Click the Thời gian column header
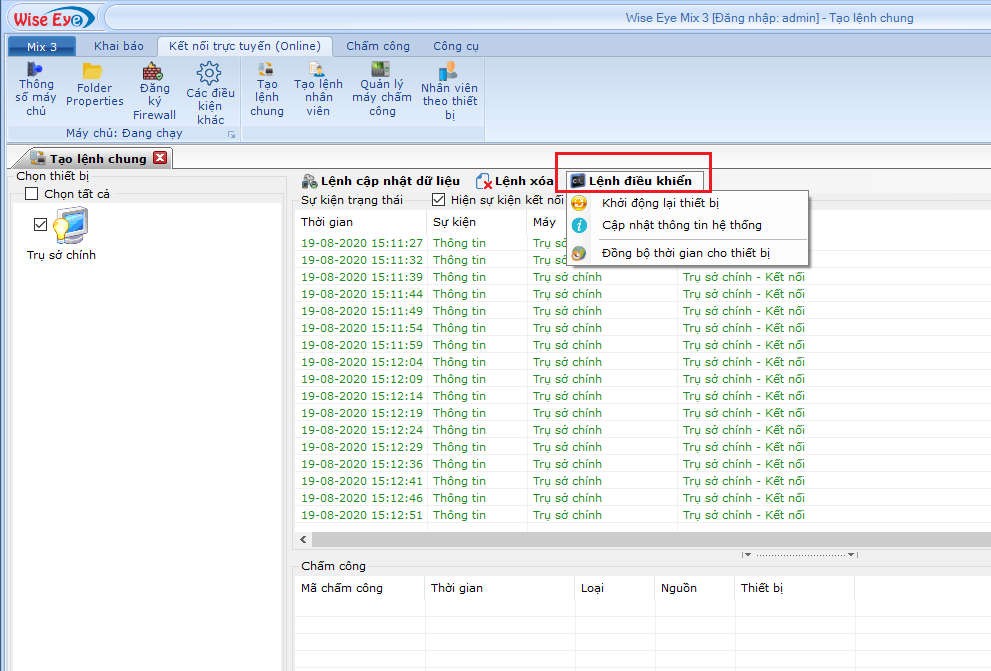The height and width of the screenshot is (671, 991). coord(327,222)
